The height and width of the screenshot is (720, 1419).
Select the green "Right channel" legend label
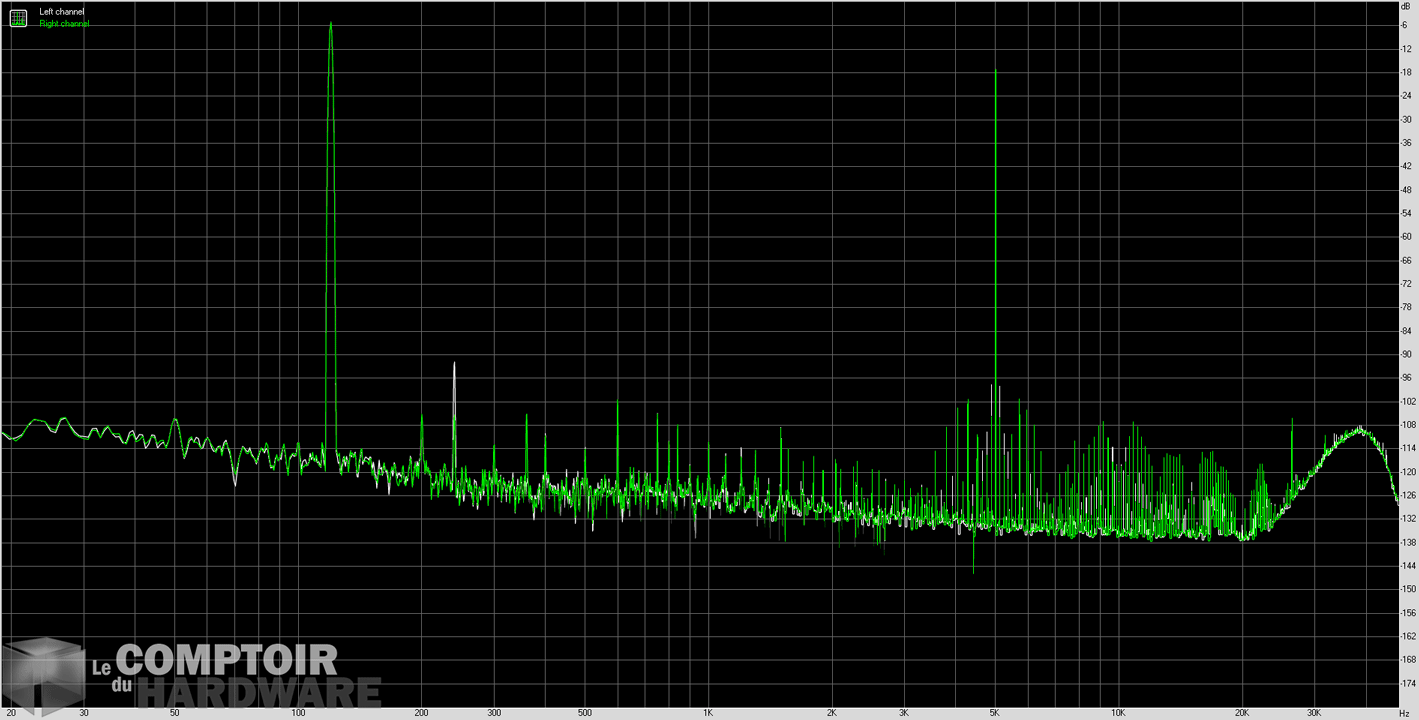point(64,23)
